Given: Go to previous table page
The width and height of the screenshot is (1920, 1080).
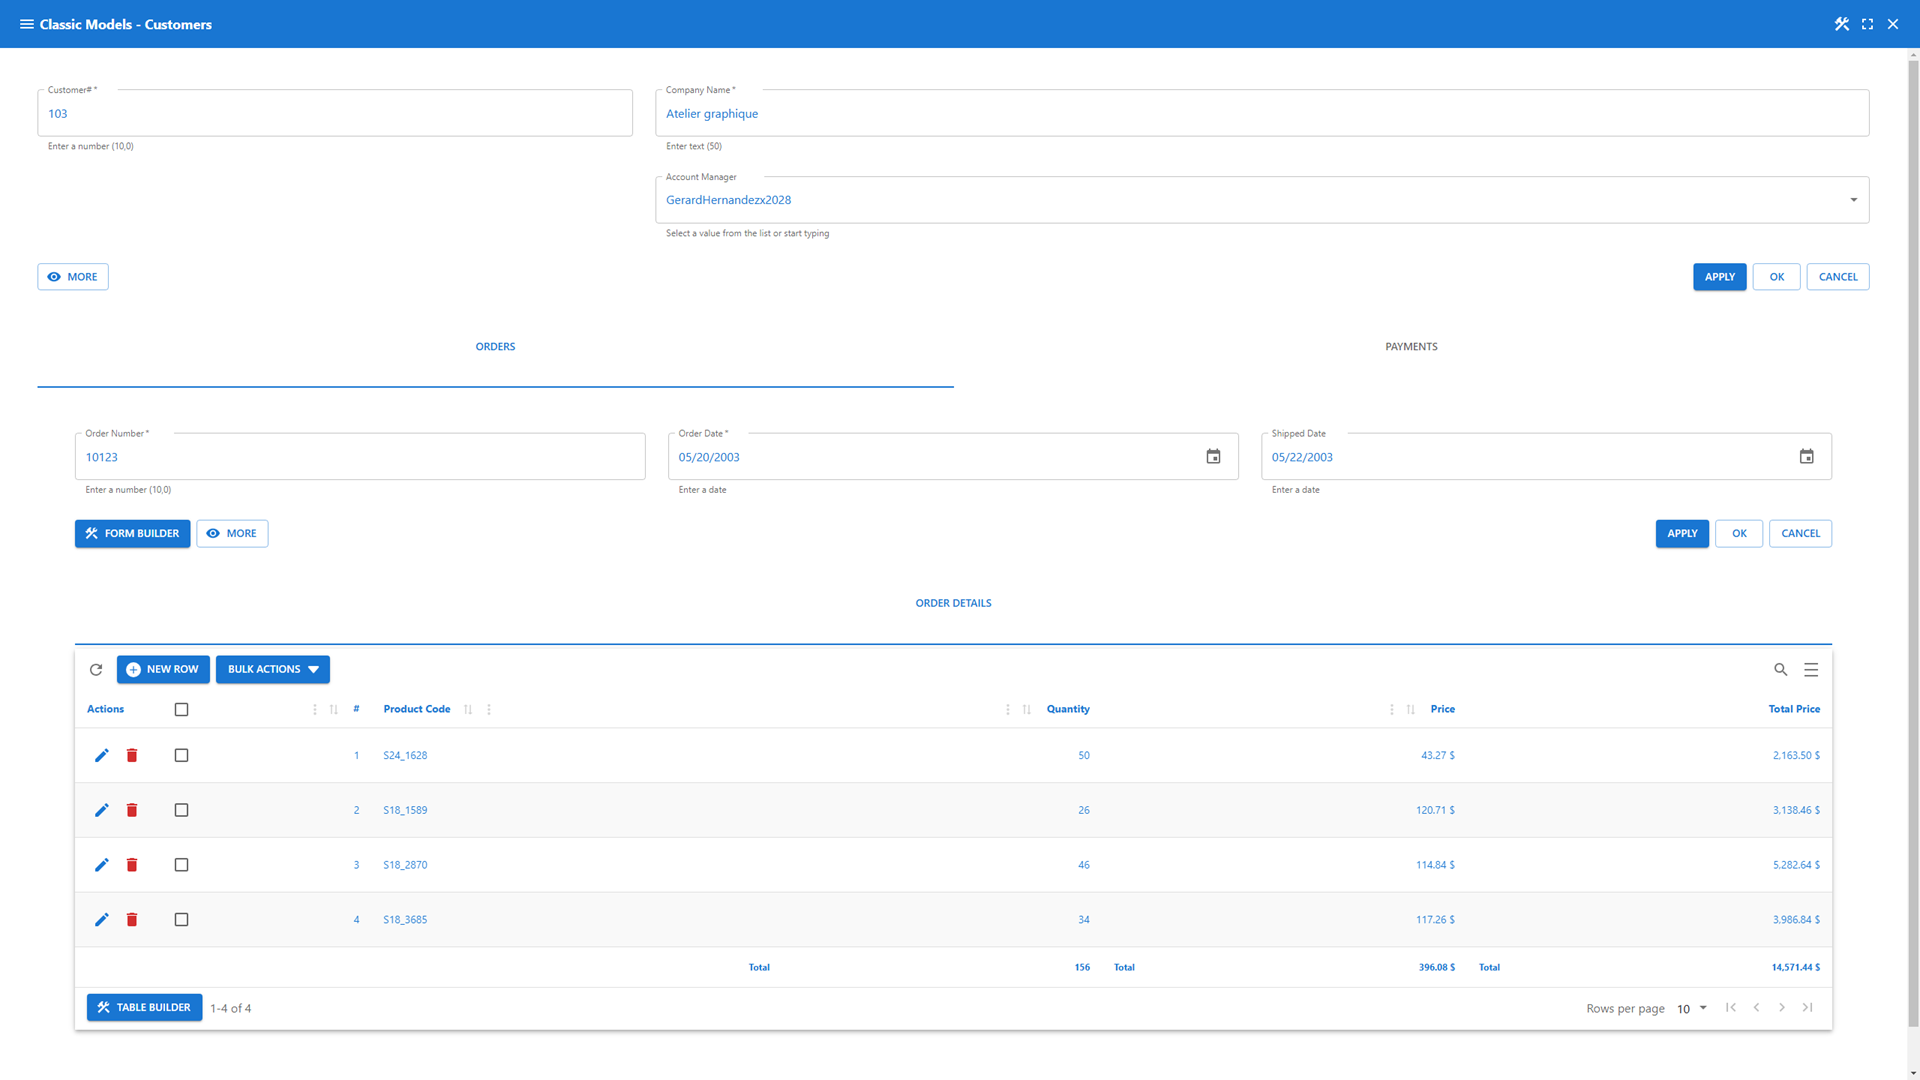Looking at the screenshot, I should click(x=1756, y=1008).
